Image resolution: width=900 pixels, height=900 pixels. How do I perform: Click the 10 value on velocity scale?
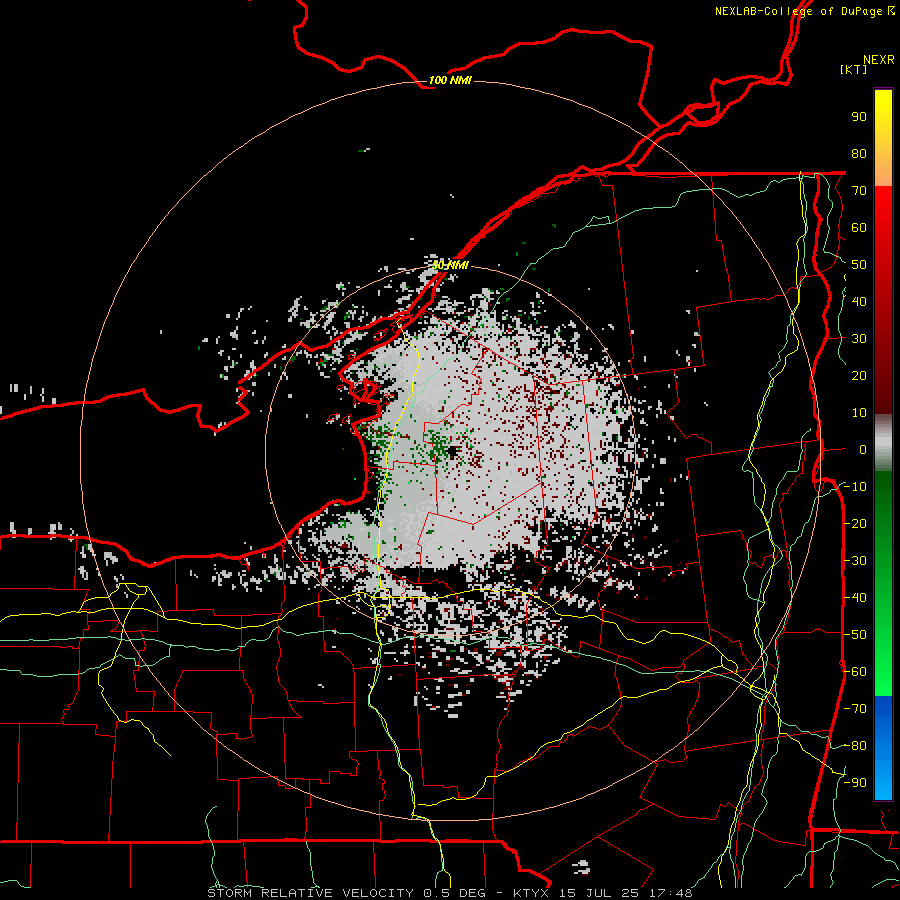click(x=859, y=413)
